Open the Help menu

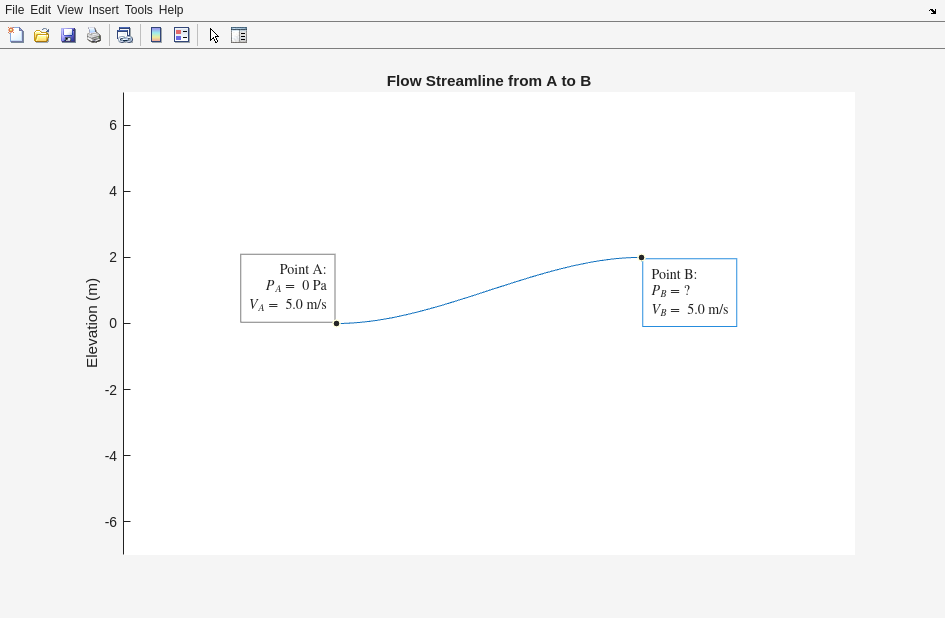pos(171,10)
